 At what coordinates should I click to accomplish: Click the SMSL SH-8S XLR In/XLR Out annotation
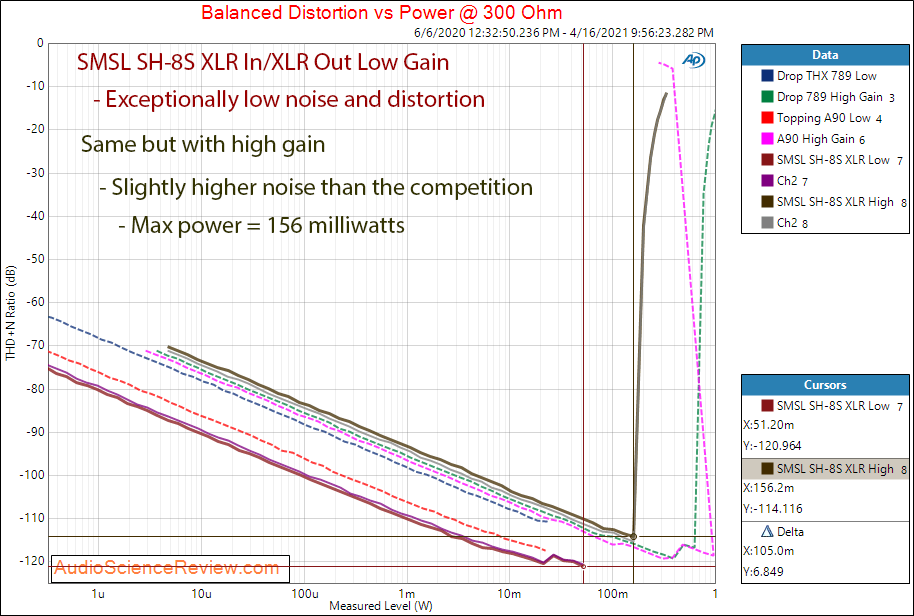click(263, 62)
